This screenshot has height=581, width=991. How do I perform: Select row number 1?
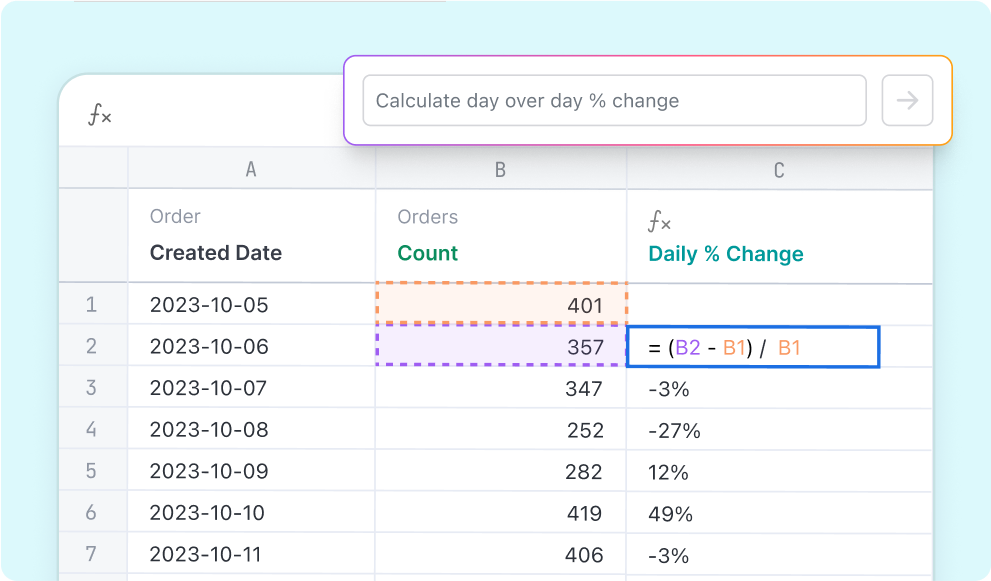coord(92,305)
